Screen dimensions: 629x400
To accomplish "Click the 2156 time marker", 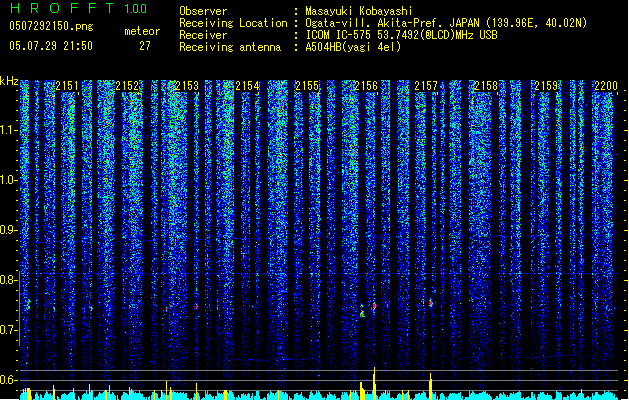I will 366,86.
